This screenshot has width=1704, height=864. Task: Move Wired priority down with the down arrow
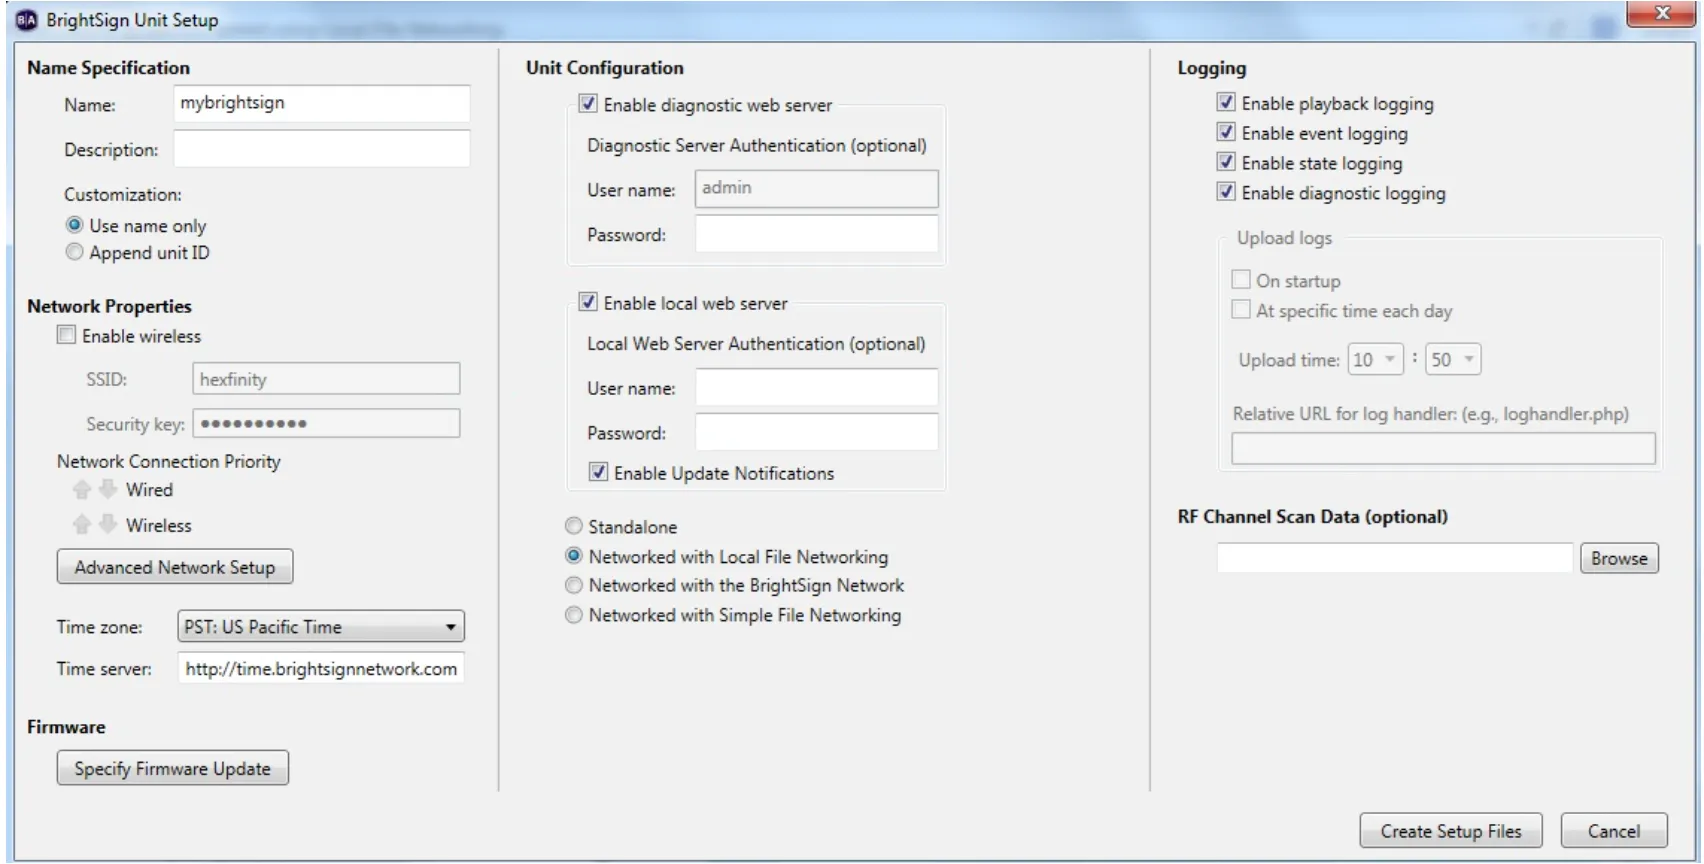point(107,489)
